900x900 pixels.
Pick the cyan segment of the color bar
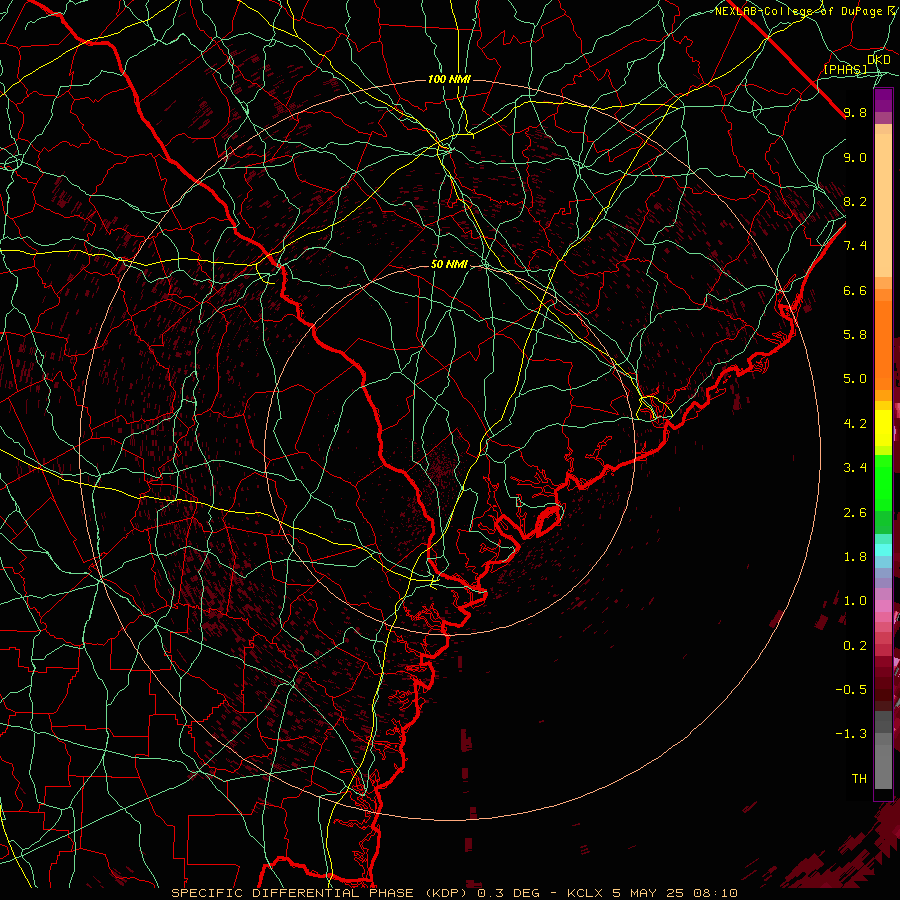(883, 550)
